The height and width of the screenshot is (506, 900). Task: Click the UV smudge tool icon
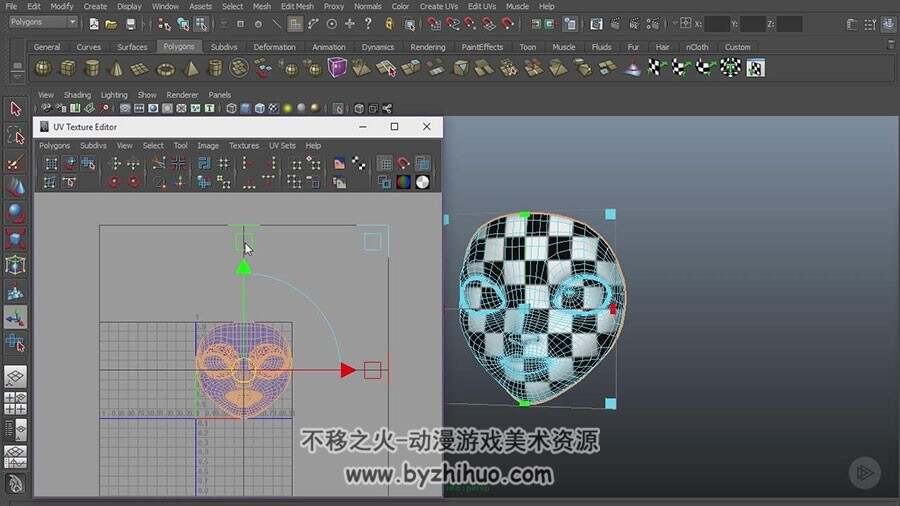tap(69, 164)
